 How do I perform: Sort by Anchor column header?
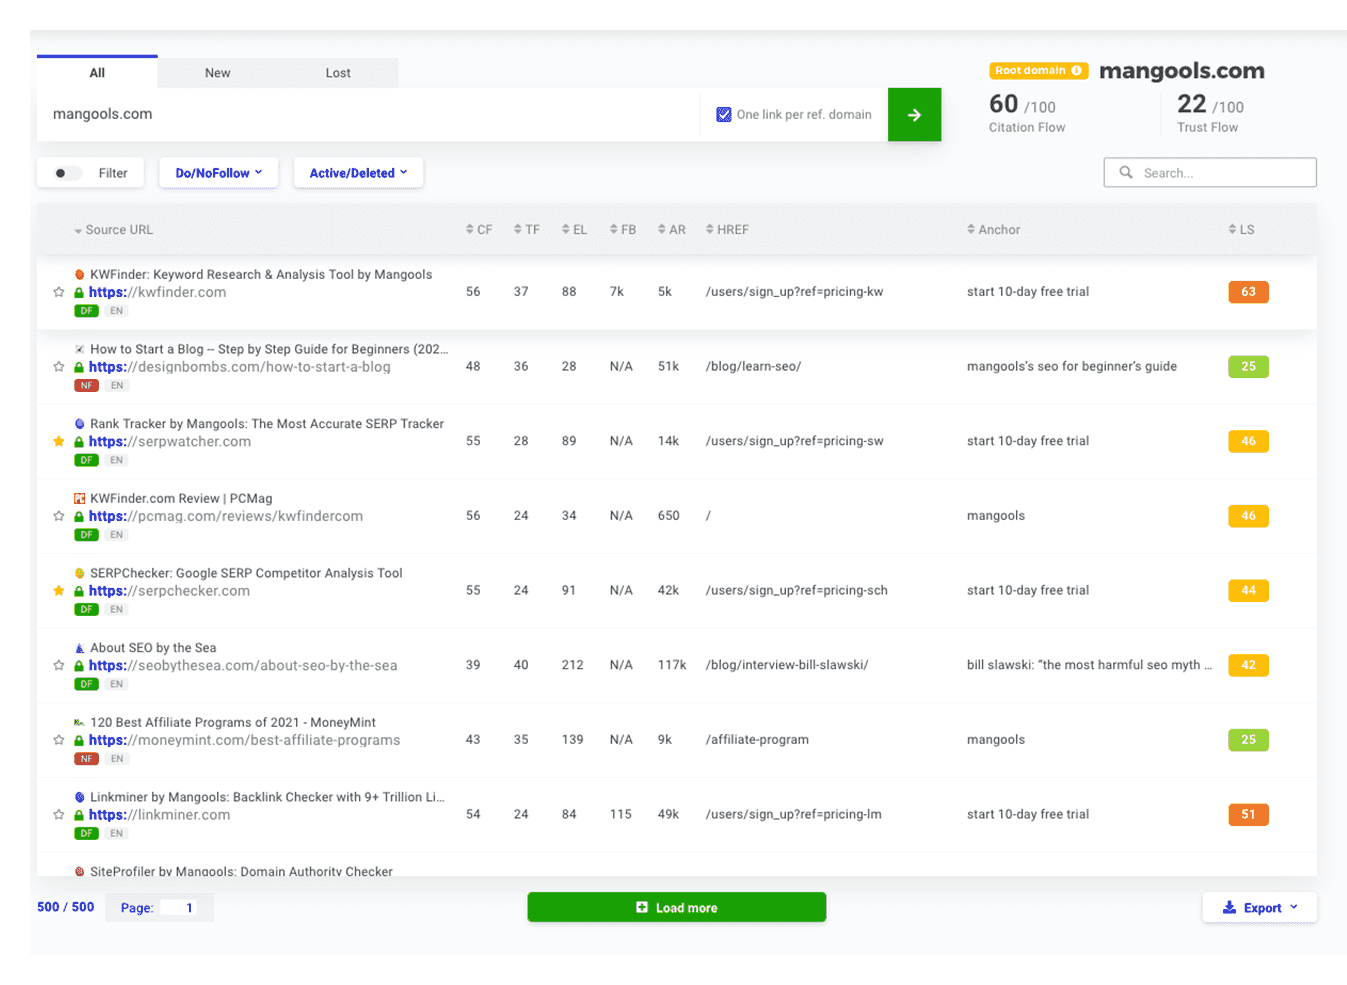click(993, 230)
